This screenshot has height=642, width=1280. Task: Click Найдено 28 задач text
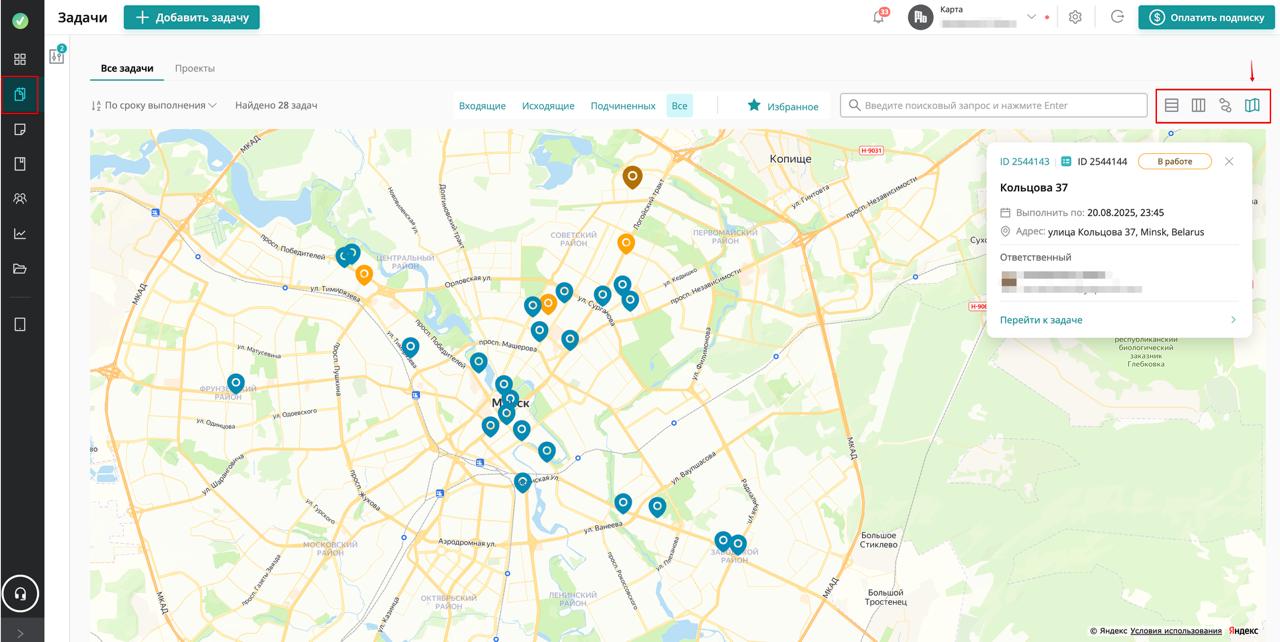pyautogui.click(x=276, y=105)
